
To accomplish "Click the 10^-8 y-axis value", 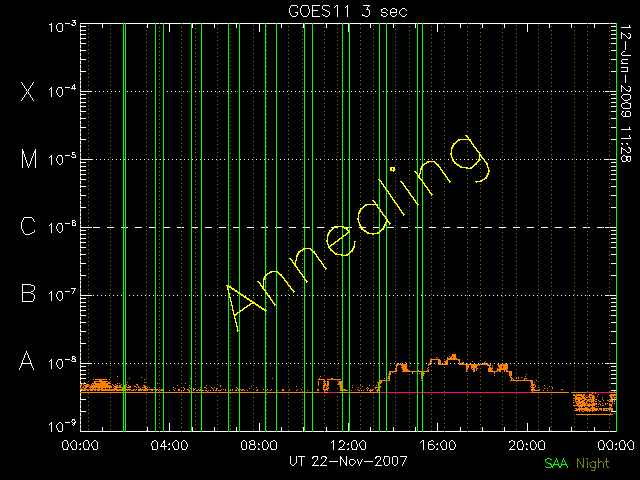I will click(62, 363).
